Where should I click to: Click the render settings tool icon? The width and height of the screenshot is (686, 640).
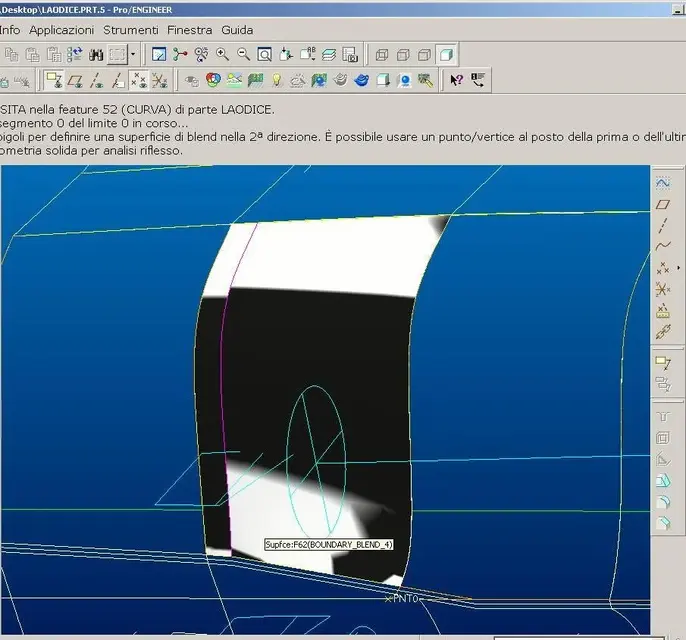pos(426,80)
